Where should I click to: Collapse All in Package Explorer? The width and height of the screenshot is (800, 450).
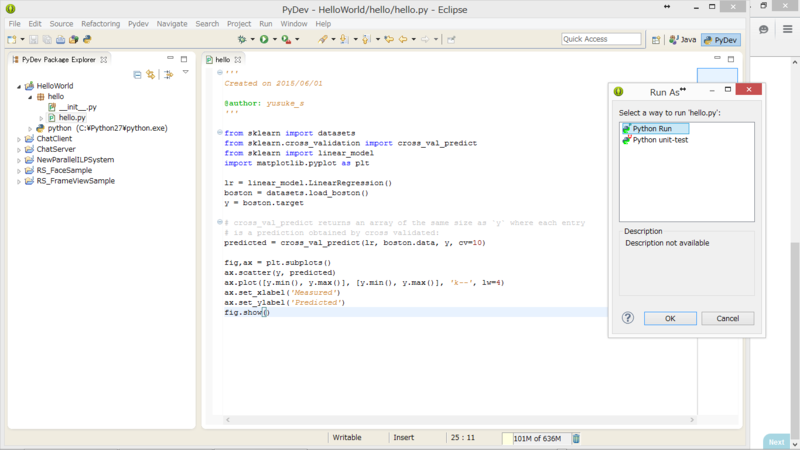point(137,75)
